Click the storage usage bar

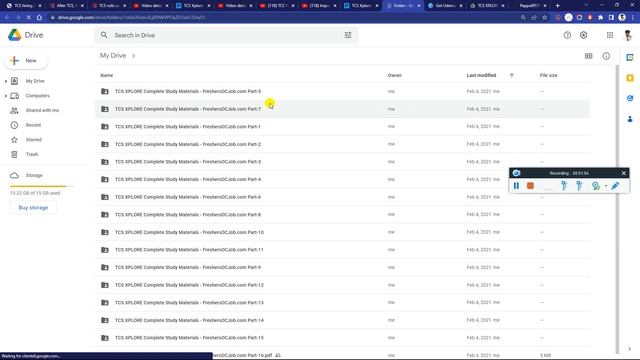point(42,186)
